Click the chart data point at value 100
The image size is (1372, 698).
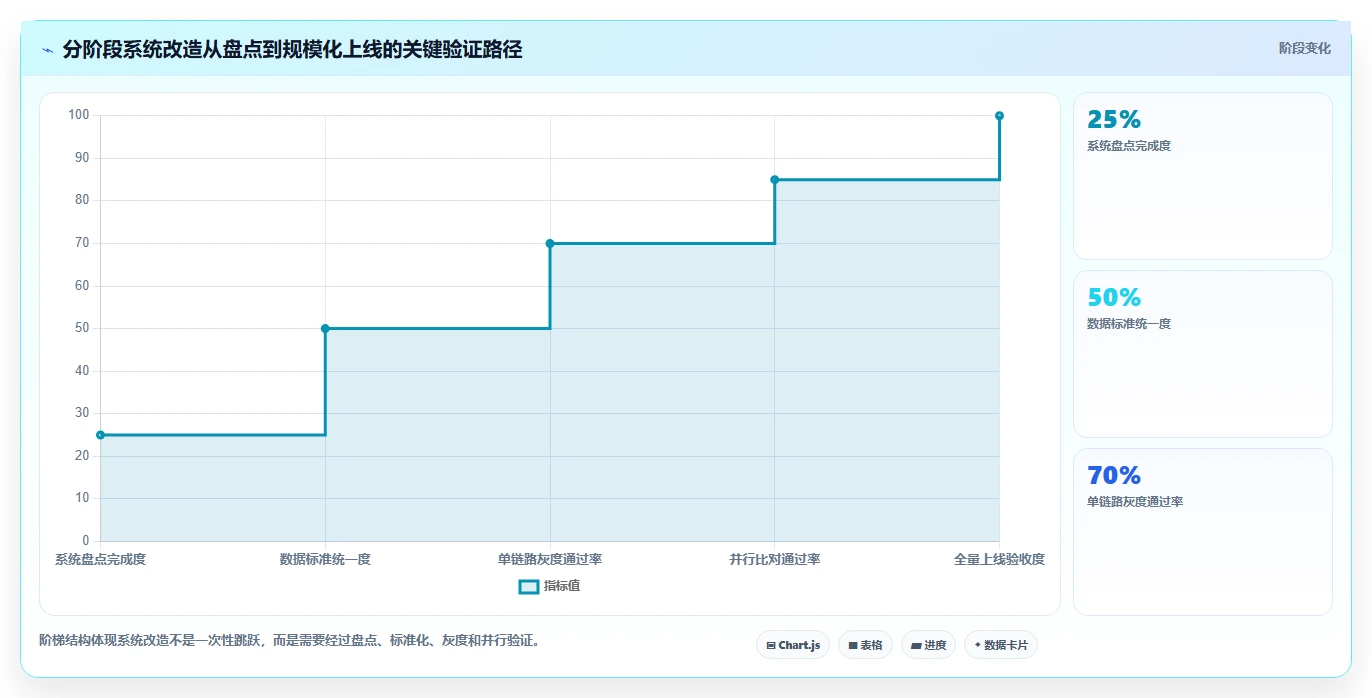tap(999, 116)
